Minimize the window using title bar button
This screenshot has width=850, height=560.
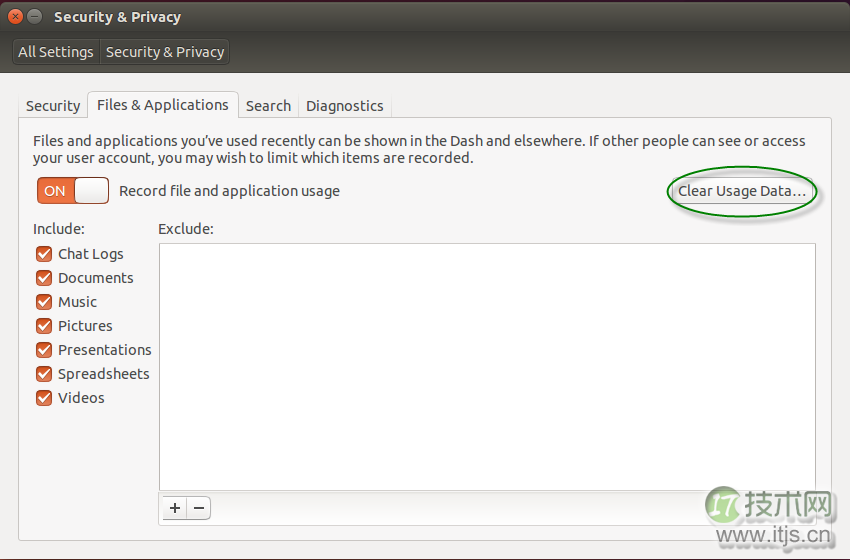tap(35, 17)
